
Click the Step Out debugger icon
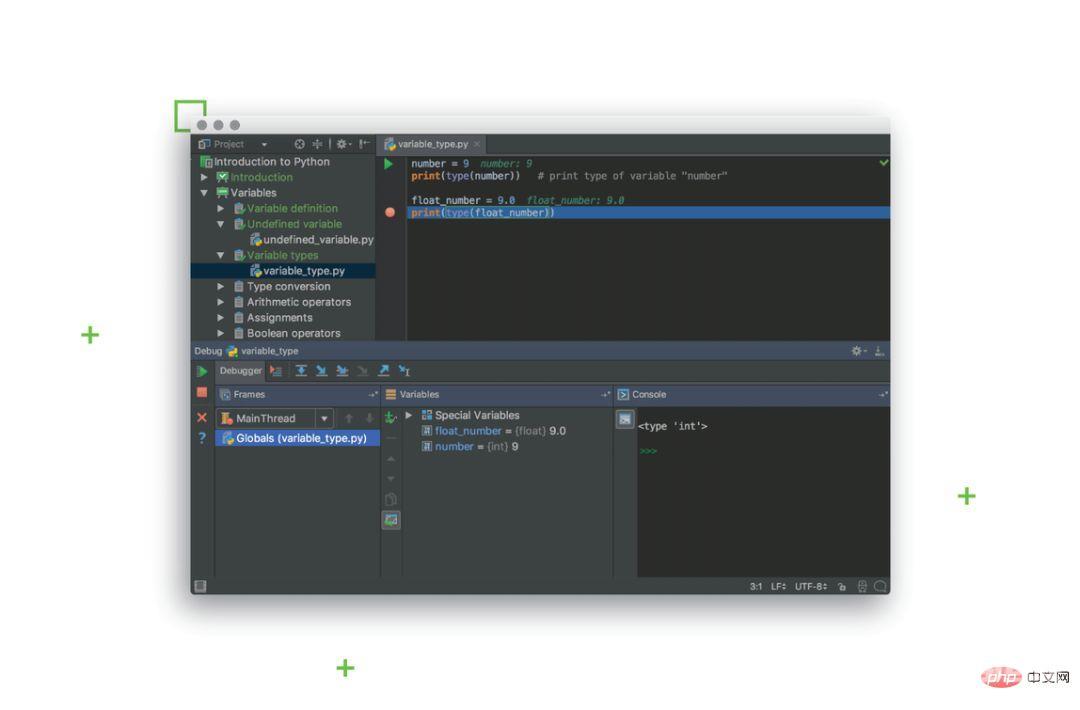tap(383, 370)
